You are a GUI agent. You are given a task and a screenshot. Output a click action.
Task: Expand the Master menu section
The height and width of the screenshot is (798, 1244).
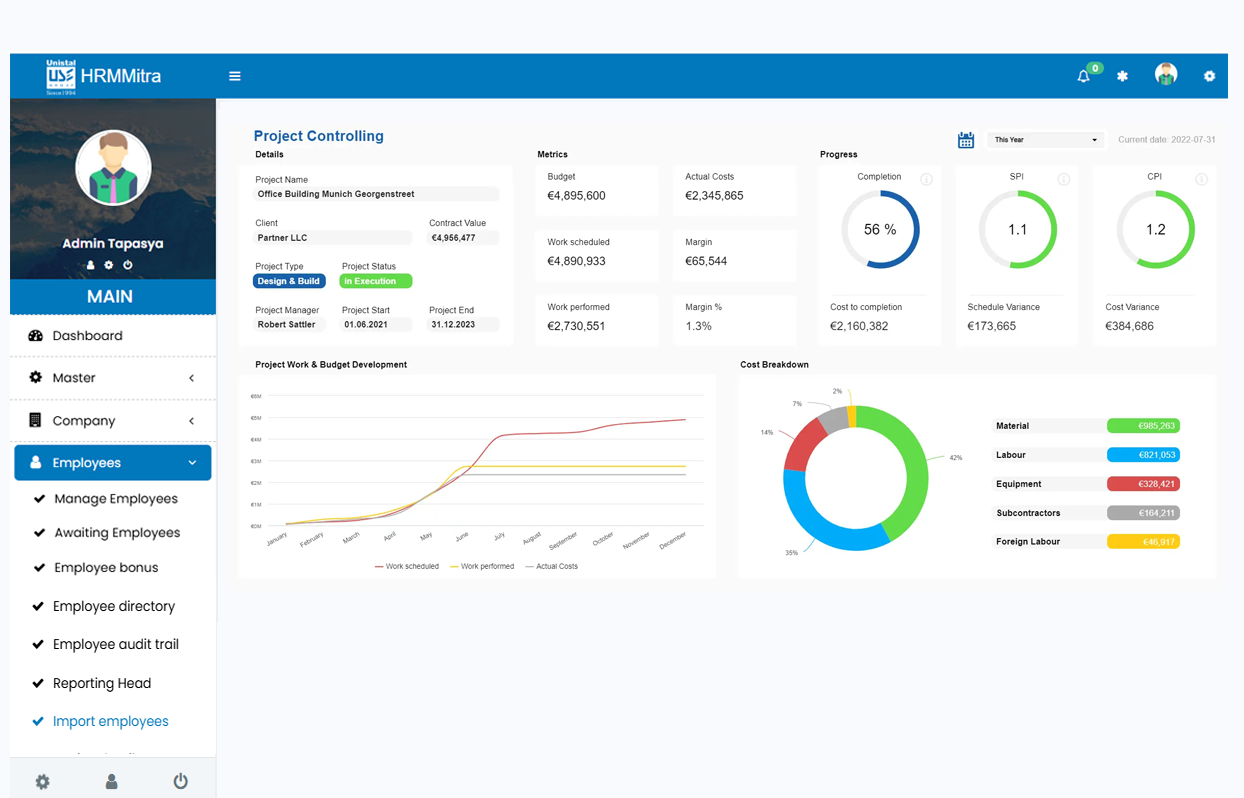(x=113, y=378)
